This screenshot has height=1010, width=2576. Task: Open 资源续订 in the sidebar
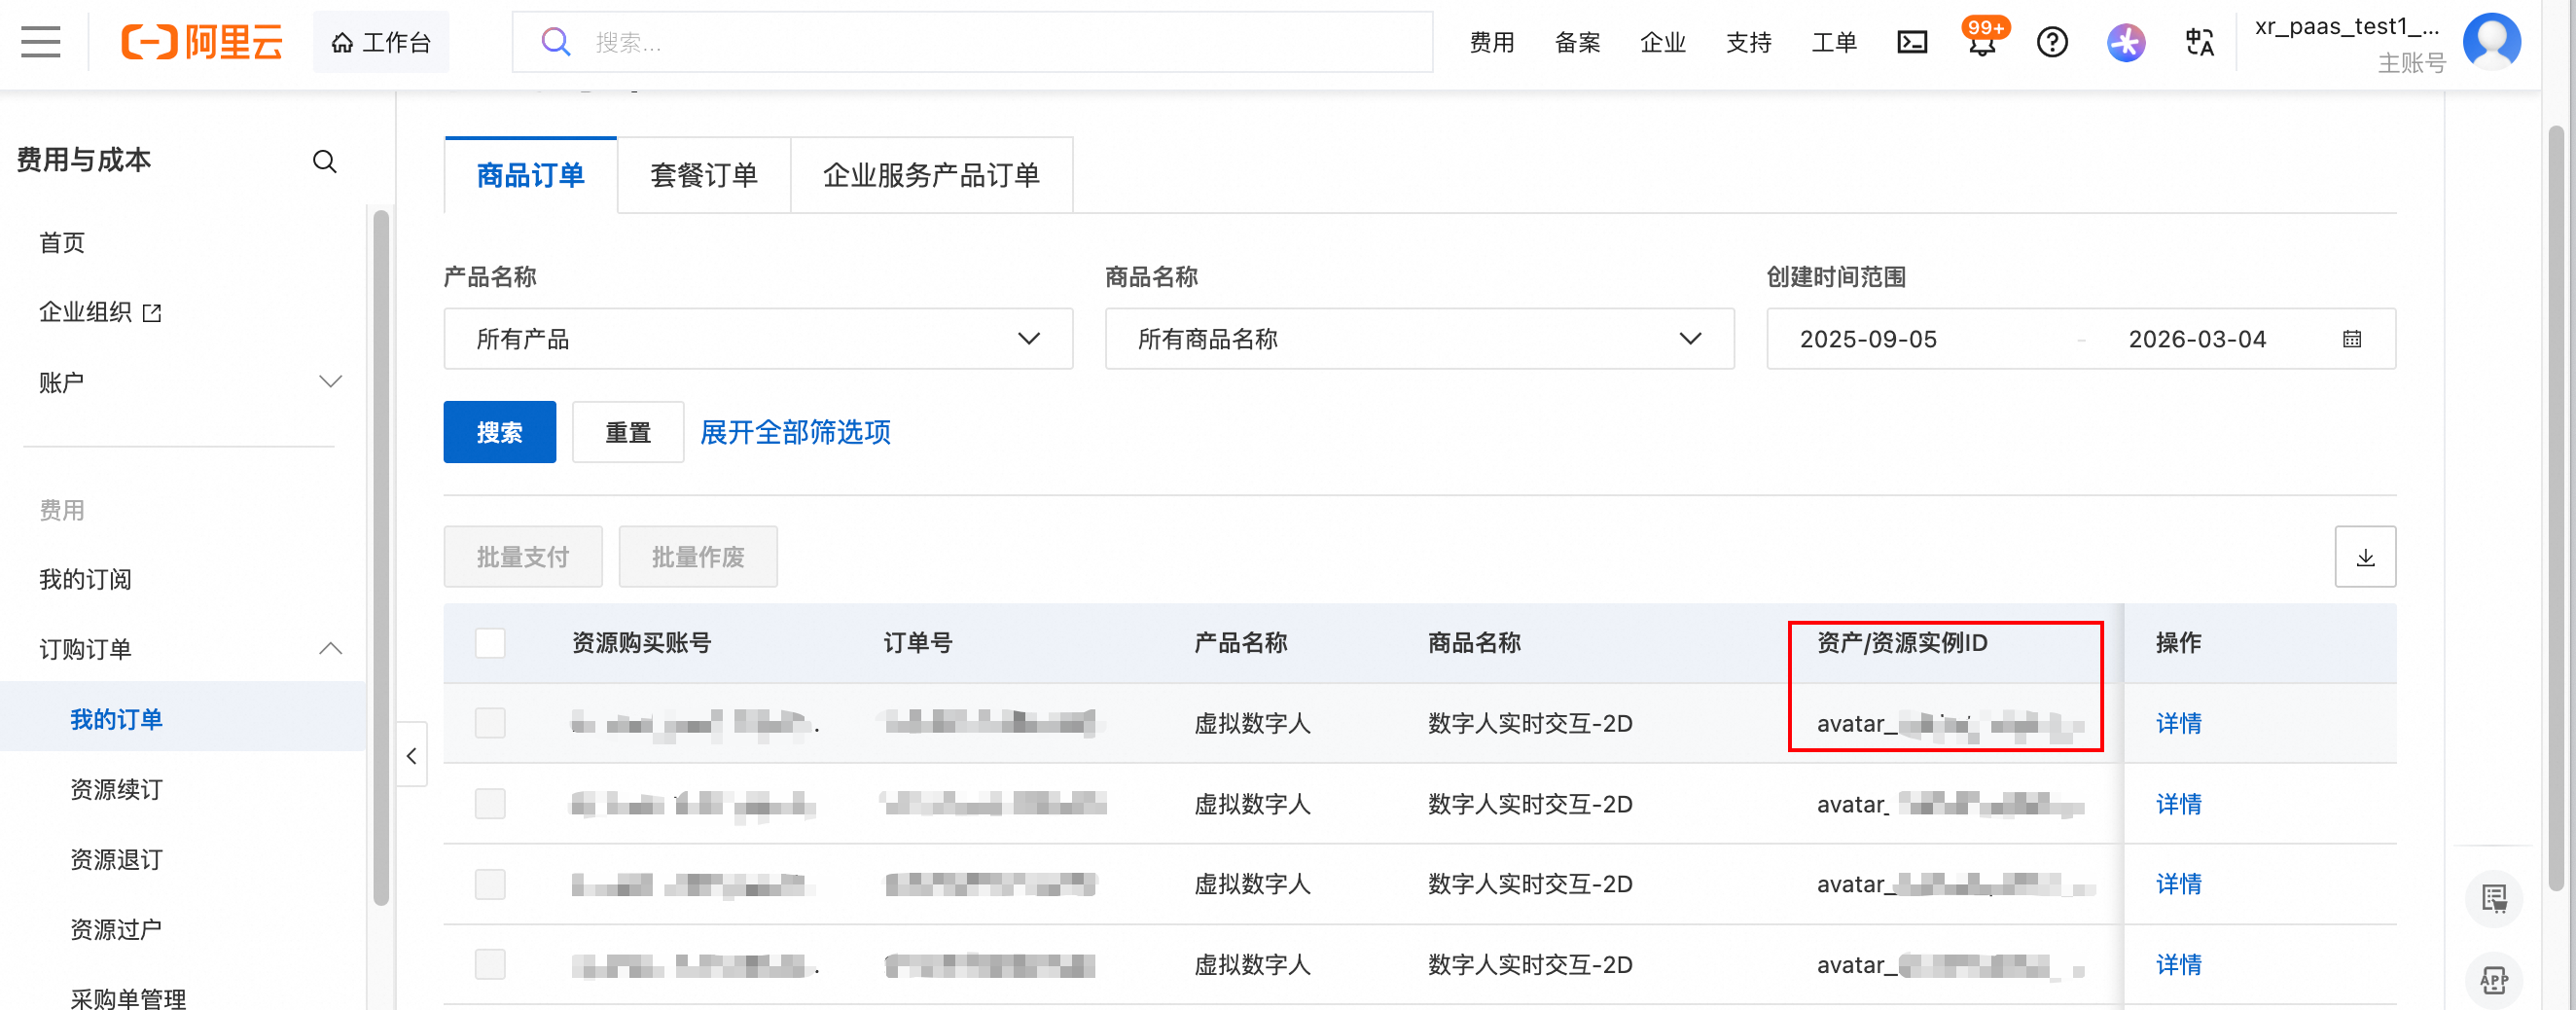pyautogui.click(x=116, y=789)
